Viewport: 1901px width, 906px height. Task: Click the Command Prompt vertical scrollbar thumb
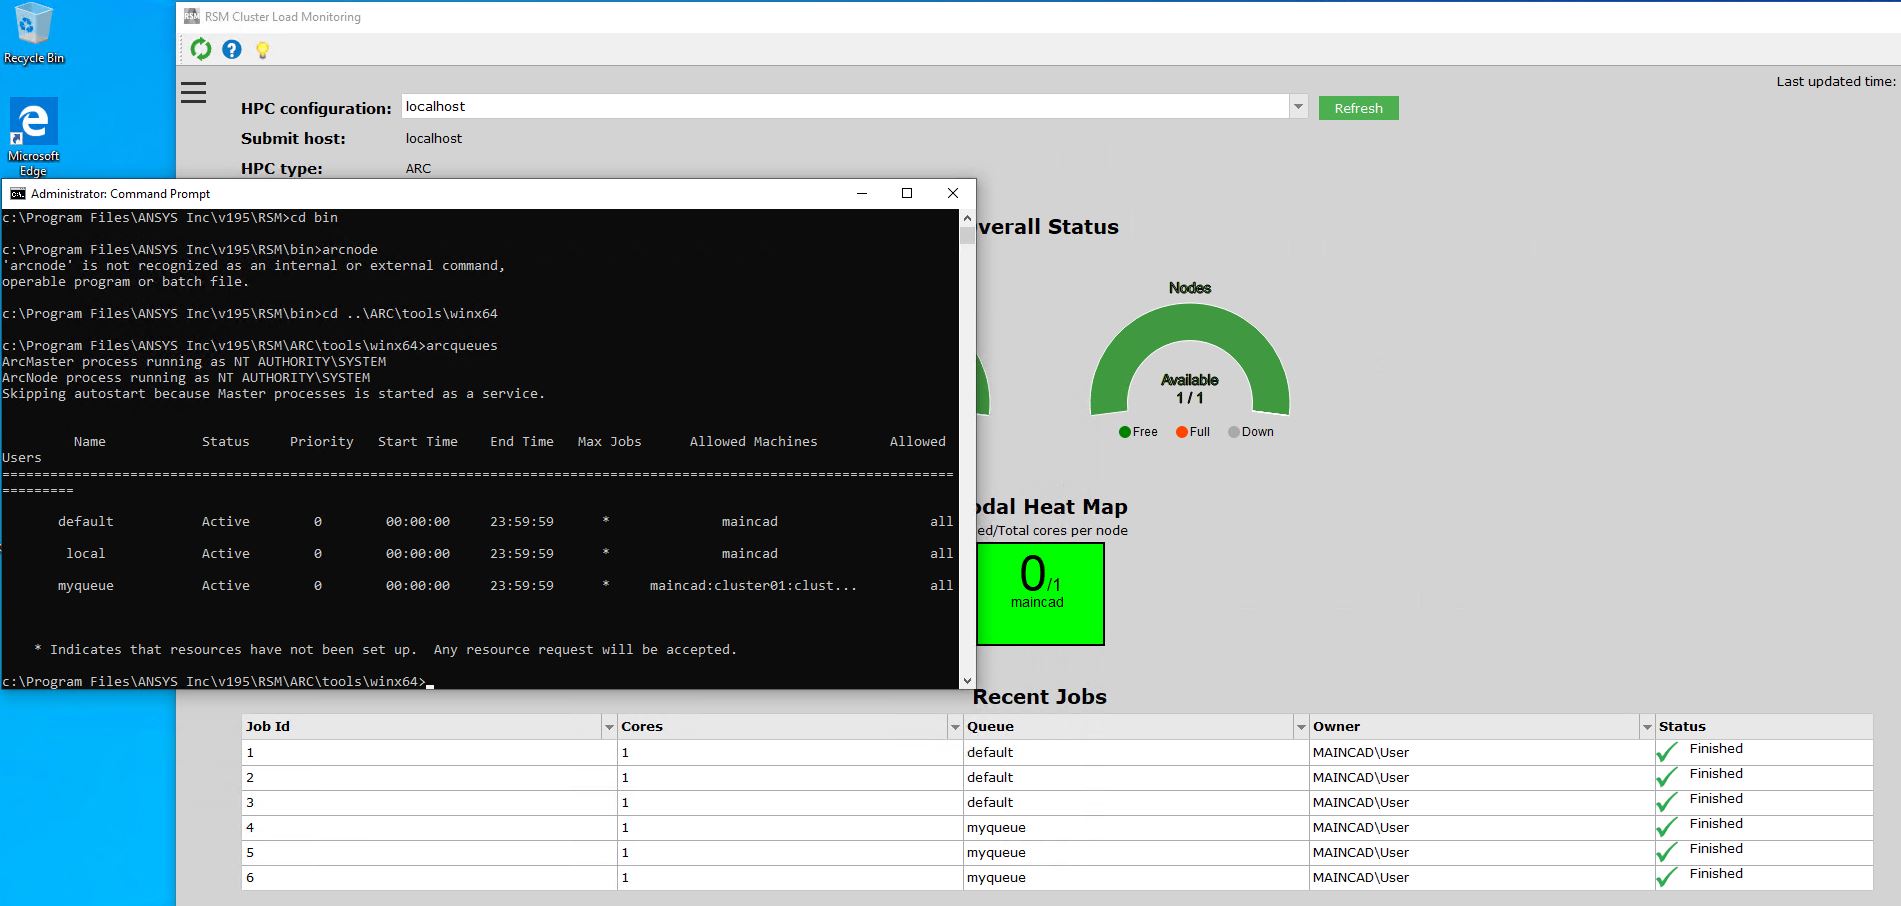point(967,236)
